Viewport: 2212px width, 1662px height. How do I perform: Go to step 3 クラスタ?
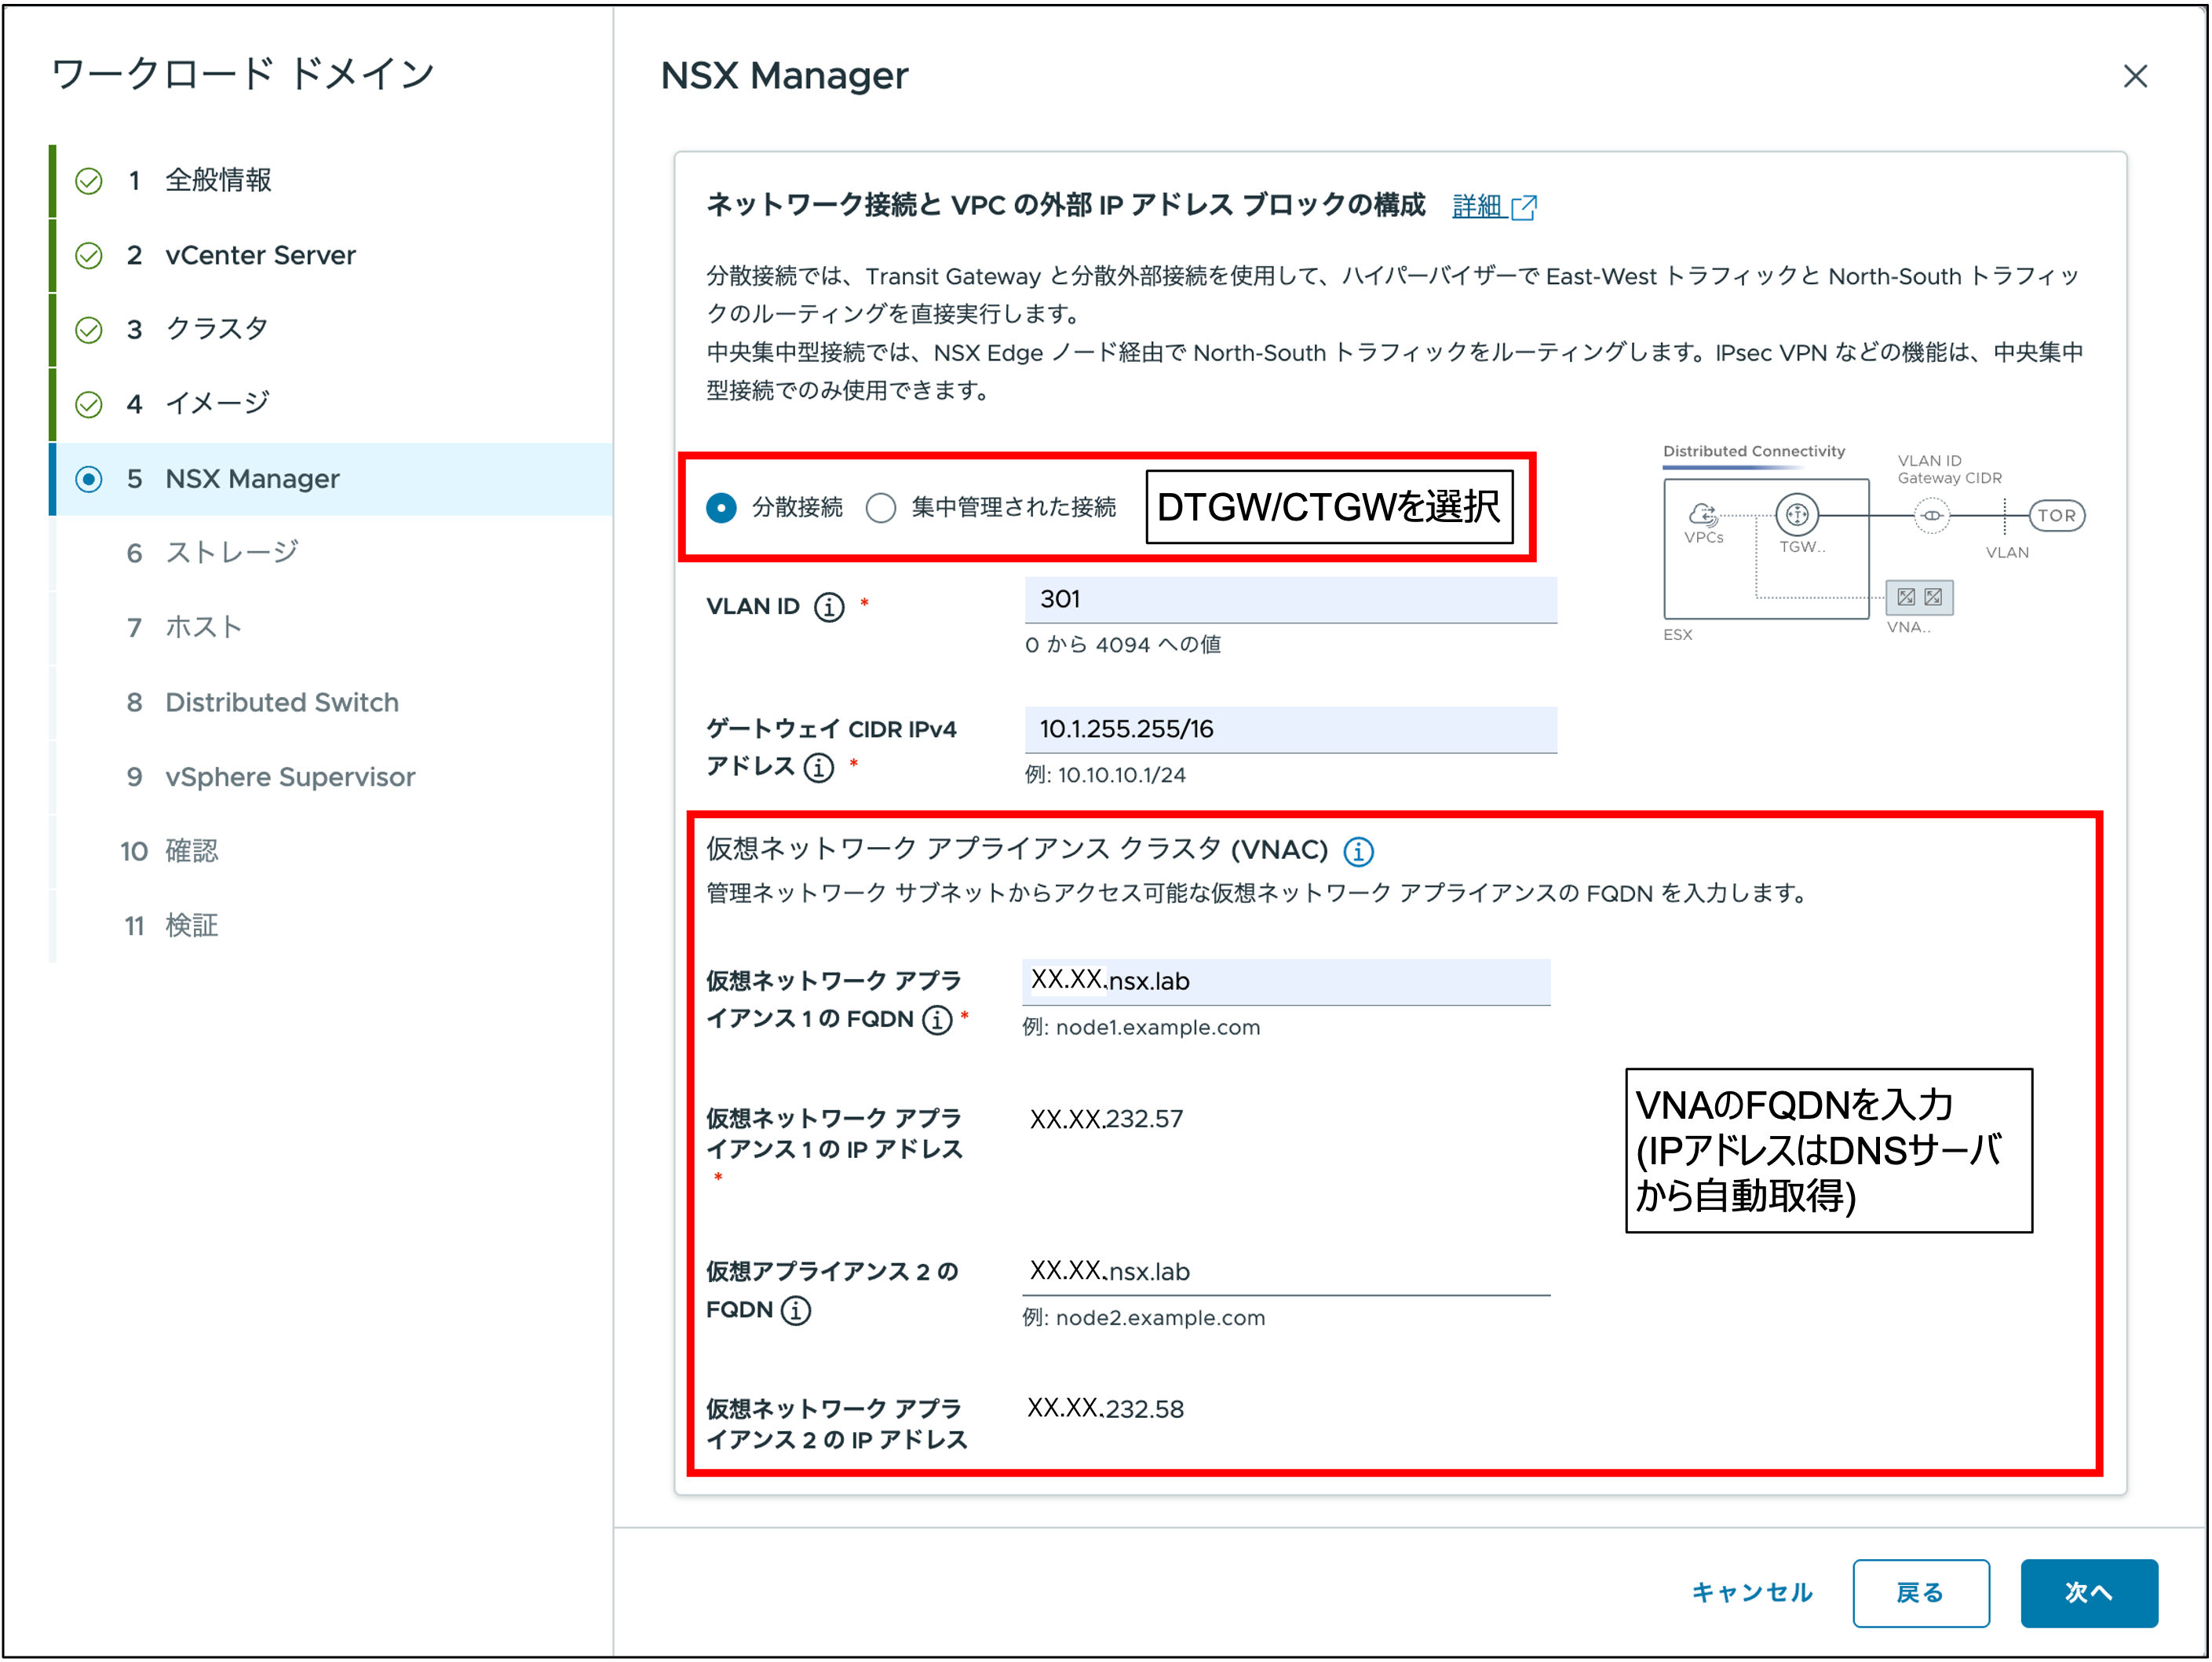pos(331,329)
